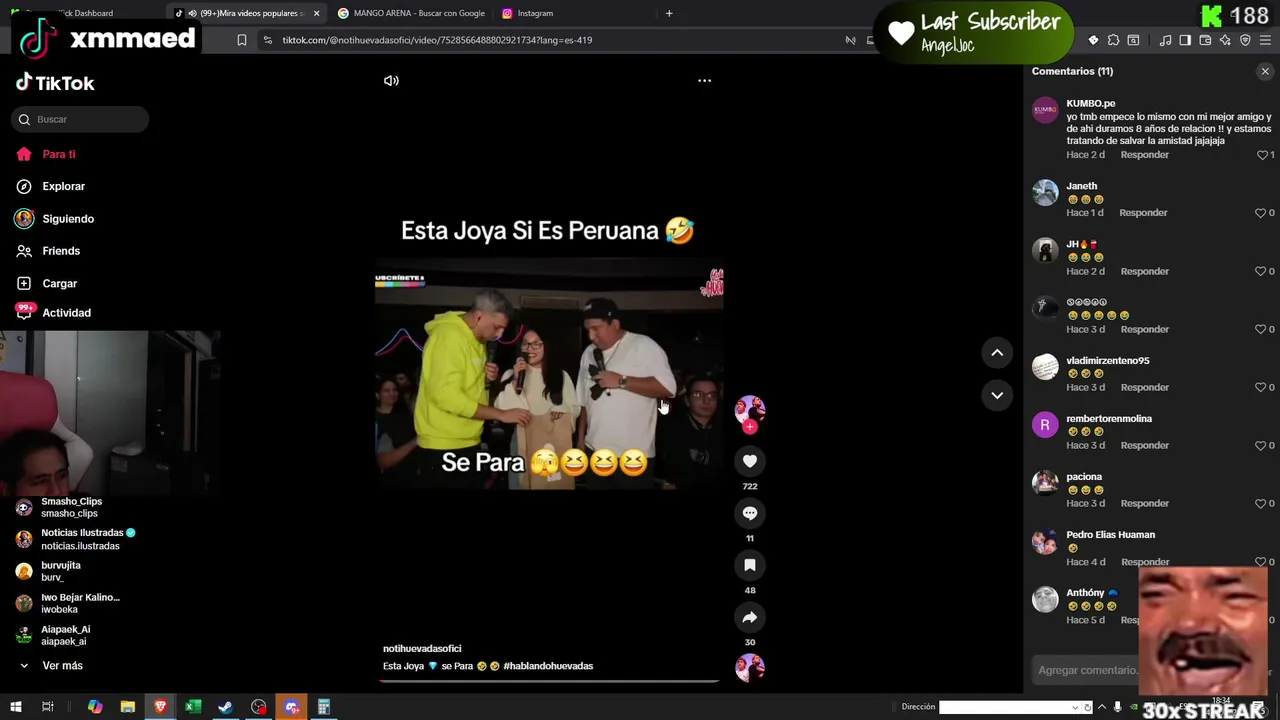Open the video's three-dot options menu

point(704,81)
